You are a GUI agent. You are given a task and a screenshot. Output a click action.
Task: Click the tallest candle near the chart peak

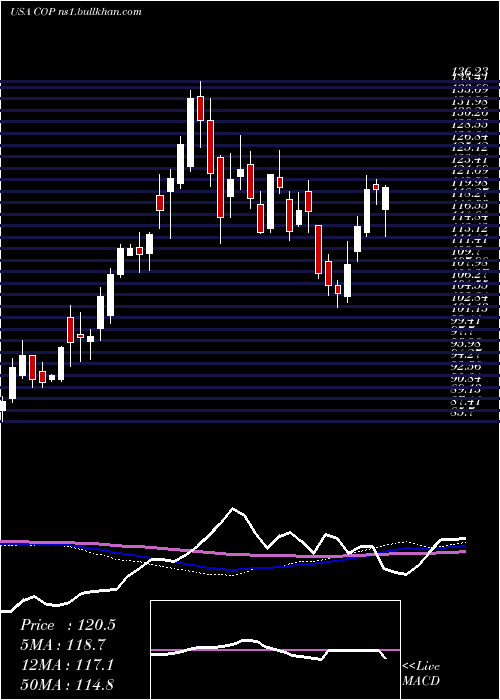(x=191, y=131)
